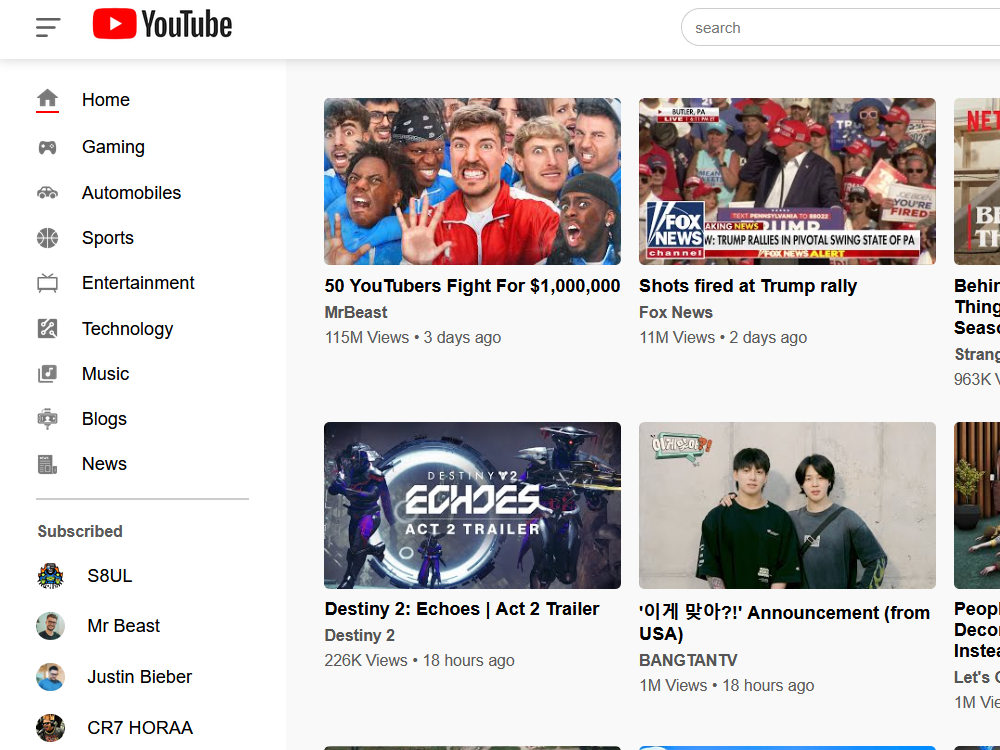This screenshot has height=750, width=1000.
Task: Select Technology category label
Action: 128,328
